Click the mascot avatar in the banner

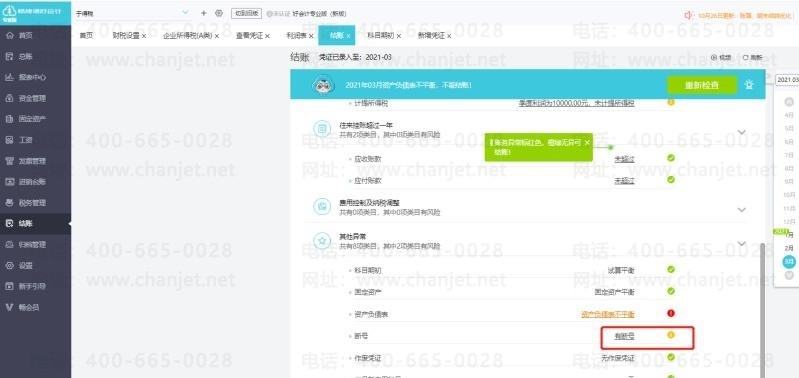click(x=324, y=85)
